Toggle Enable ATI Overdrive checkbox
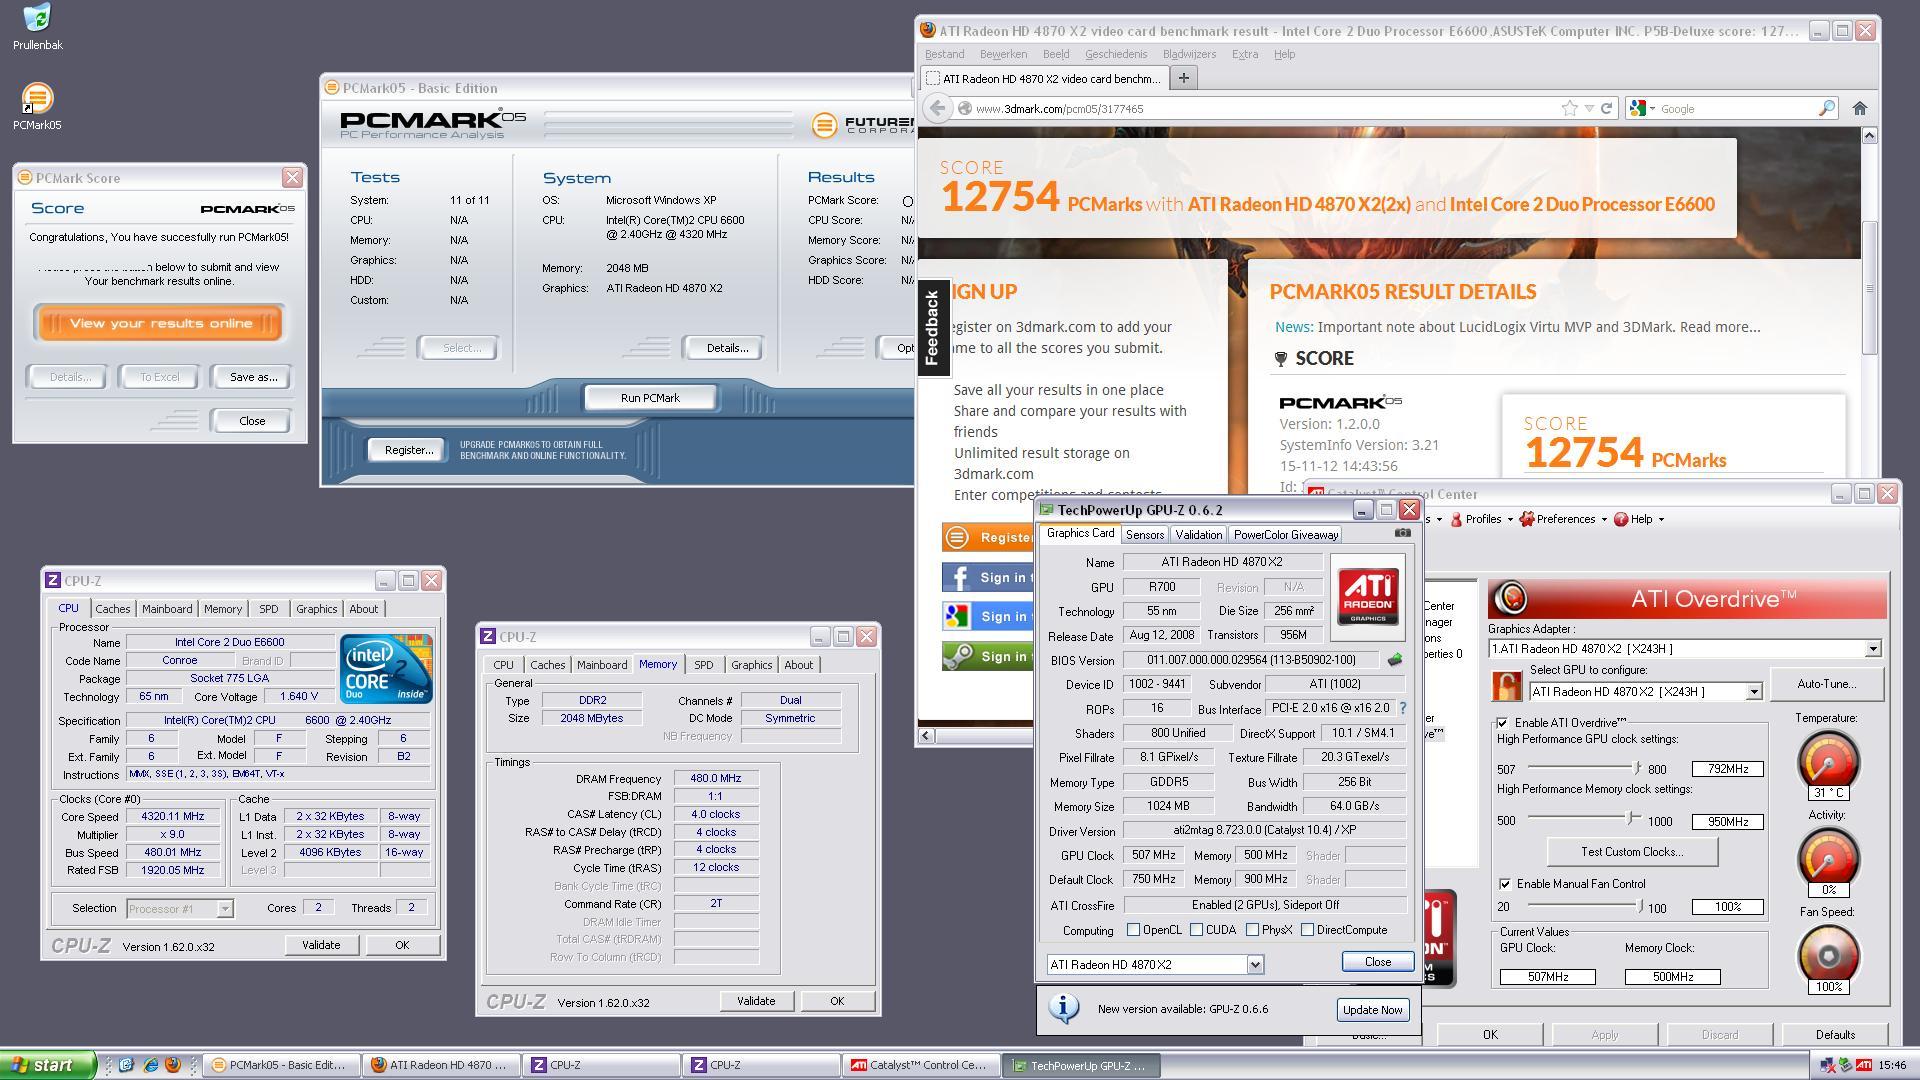This screenshot has width=1920, height=1080. (1502, 723)
